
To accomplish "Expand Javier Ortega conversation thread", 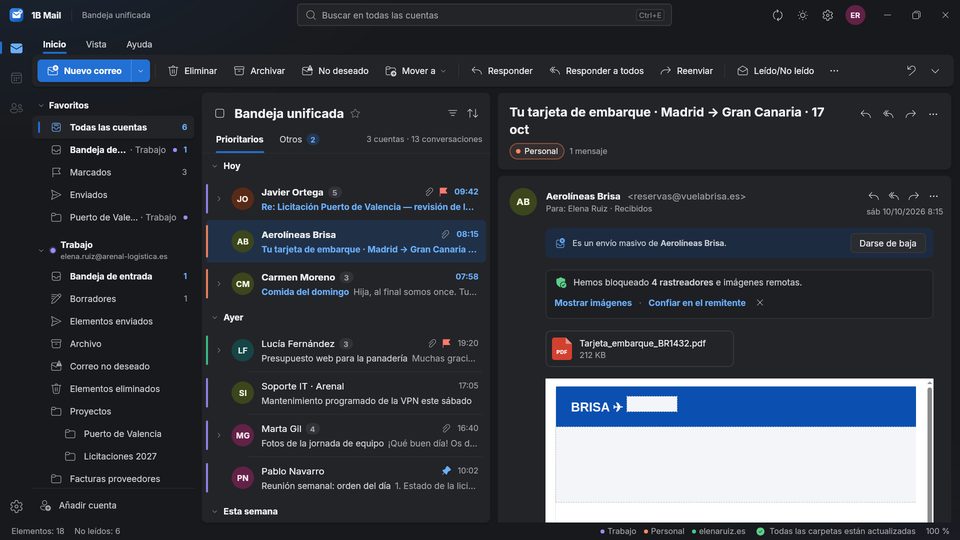I will (x=219, y=199).
